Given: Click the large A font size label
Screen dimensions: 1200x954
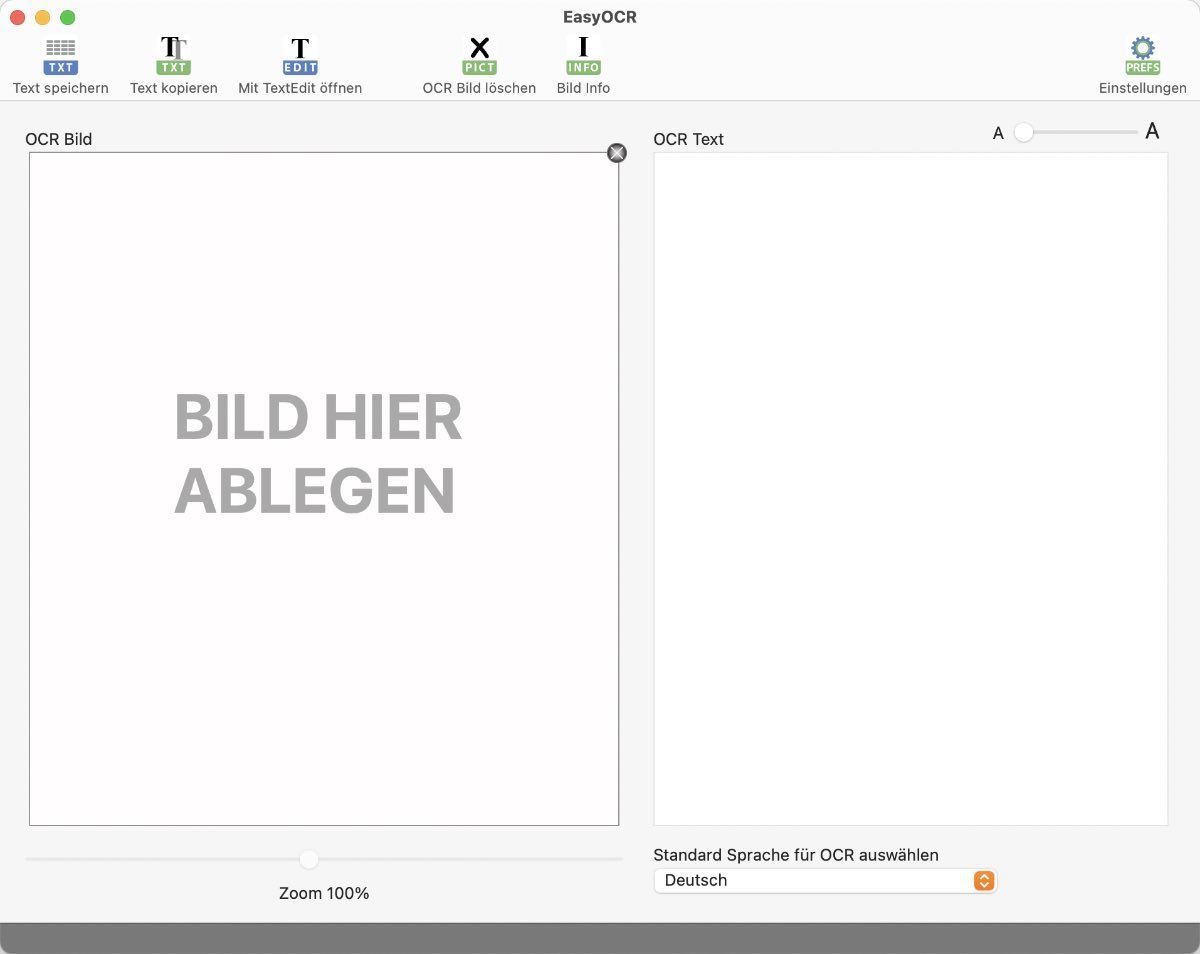Looking at the screenshot, I should pyautogui.click(x=1152, y=131).
